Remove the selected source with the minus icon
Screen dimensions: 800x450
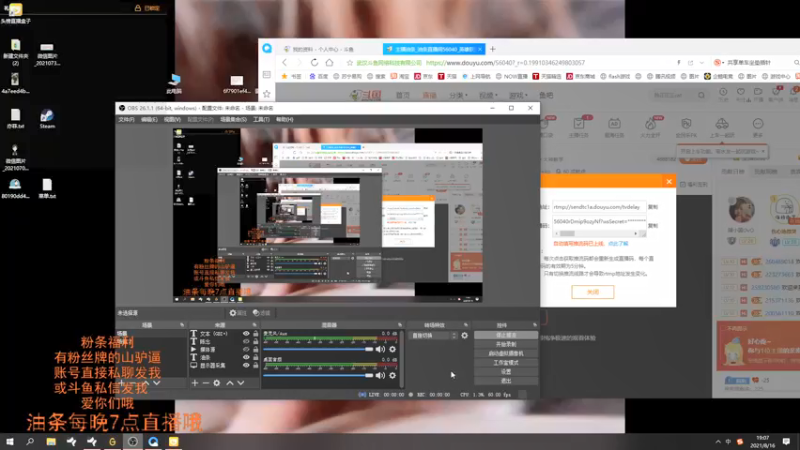(x=206, y=383)
